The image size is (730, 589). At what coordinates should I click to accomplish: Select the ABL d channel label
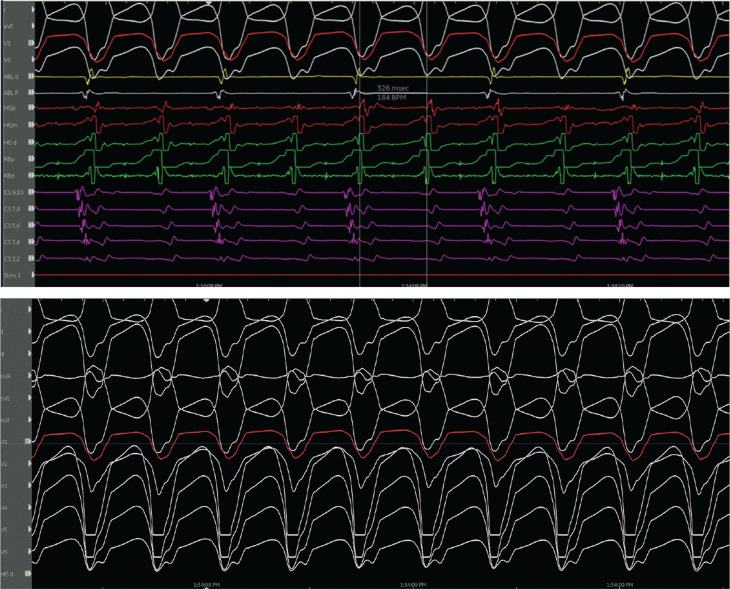[11, 76]
